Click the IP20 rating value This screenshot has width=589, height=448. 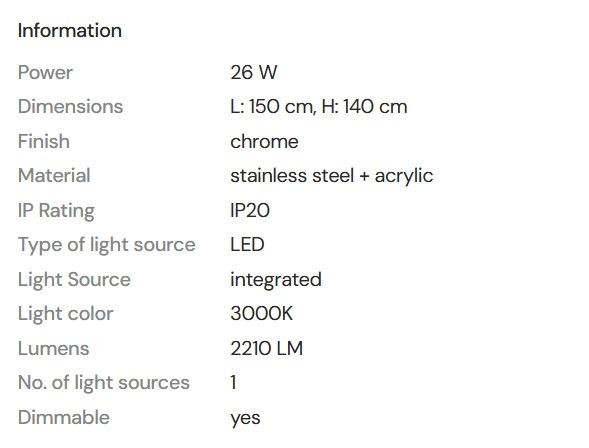click(250, 210)
